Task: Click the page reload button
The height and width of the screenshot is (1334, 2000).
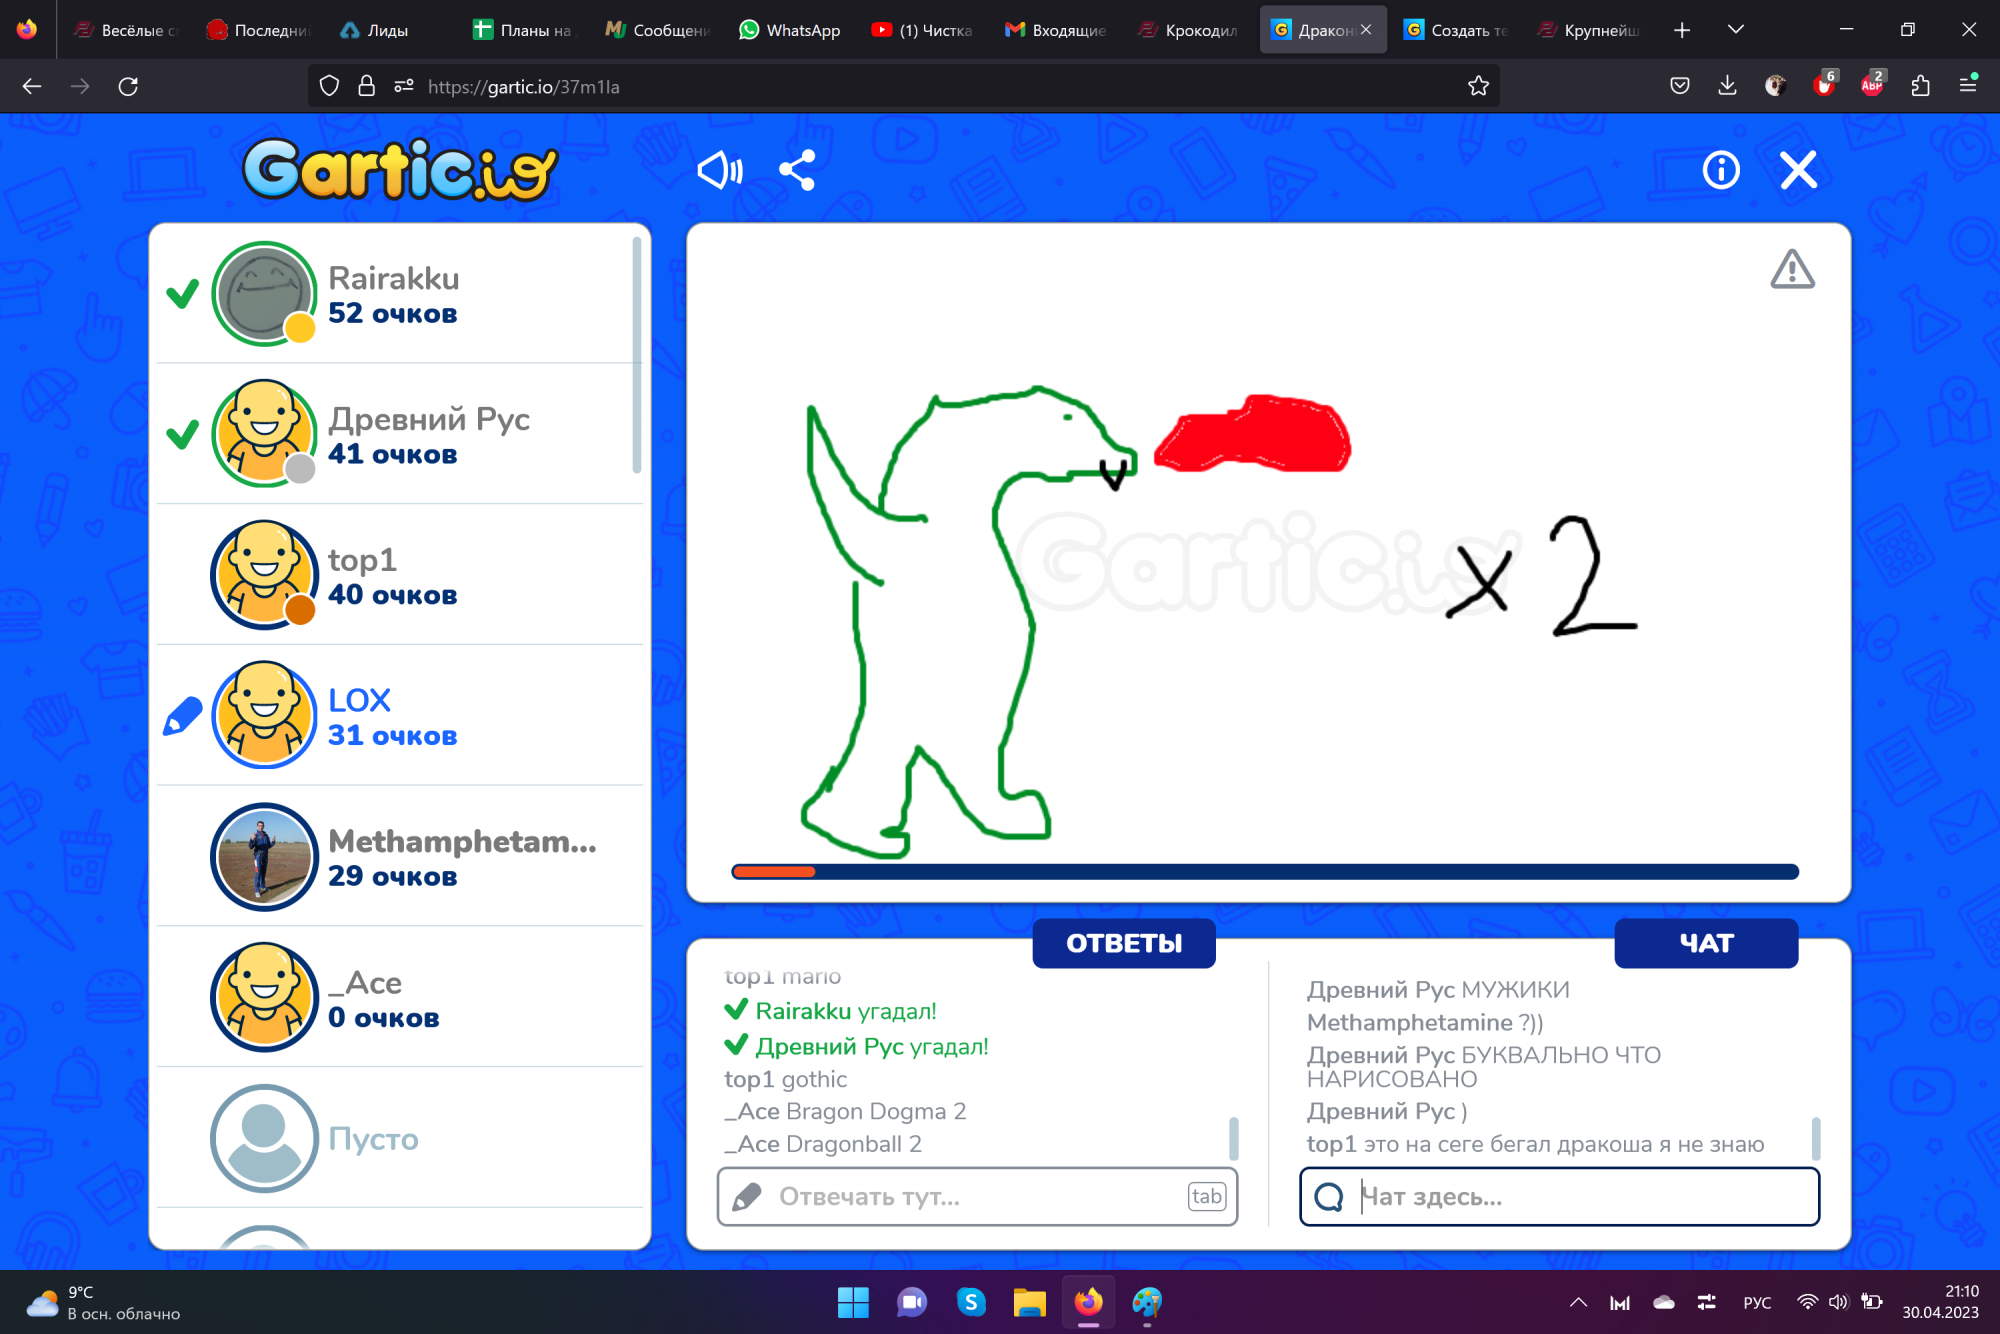Action: (x=128, y=86)
